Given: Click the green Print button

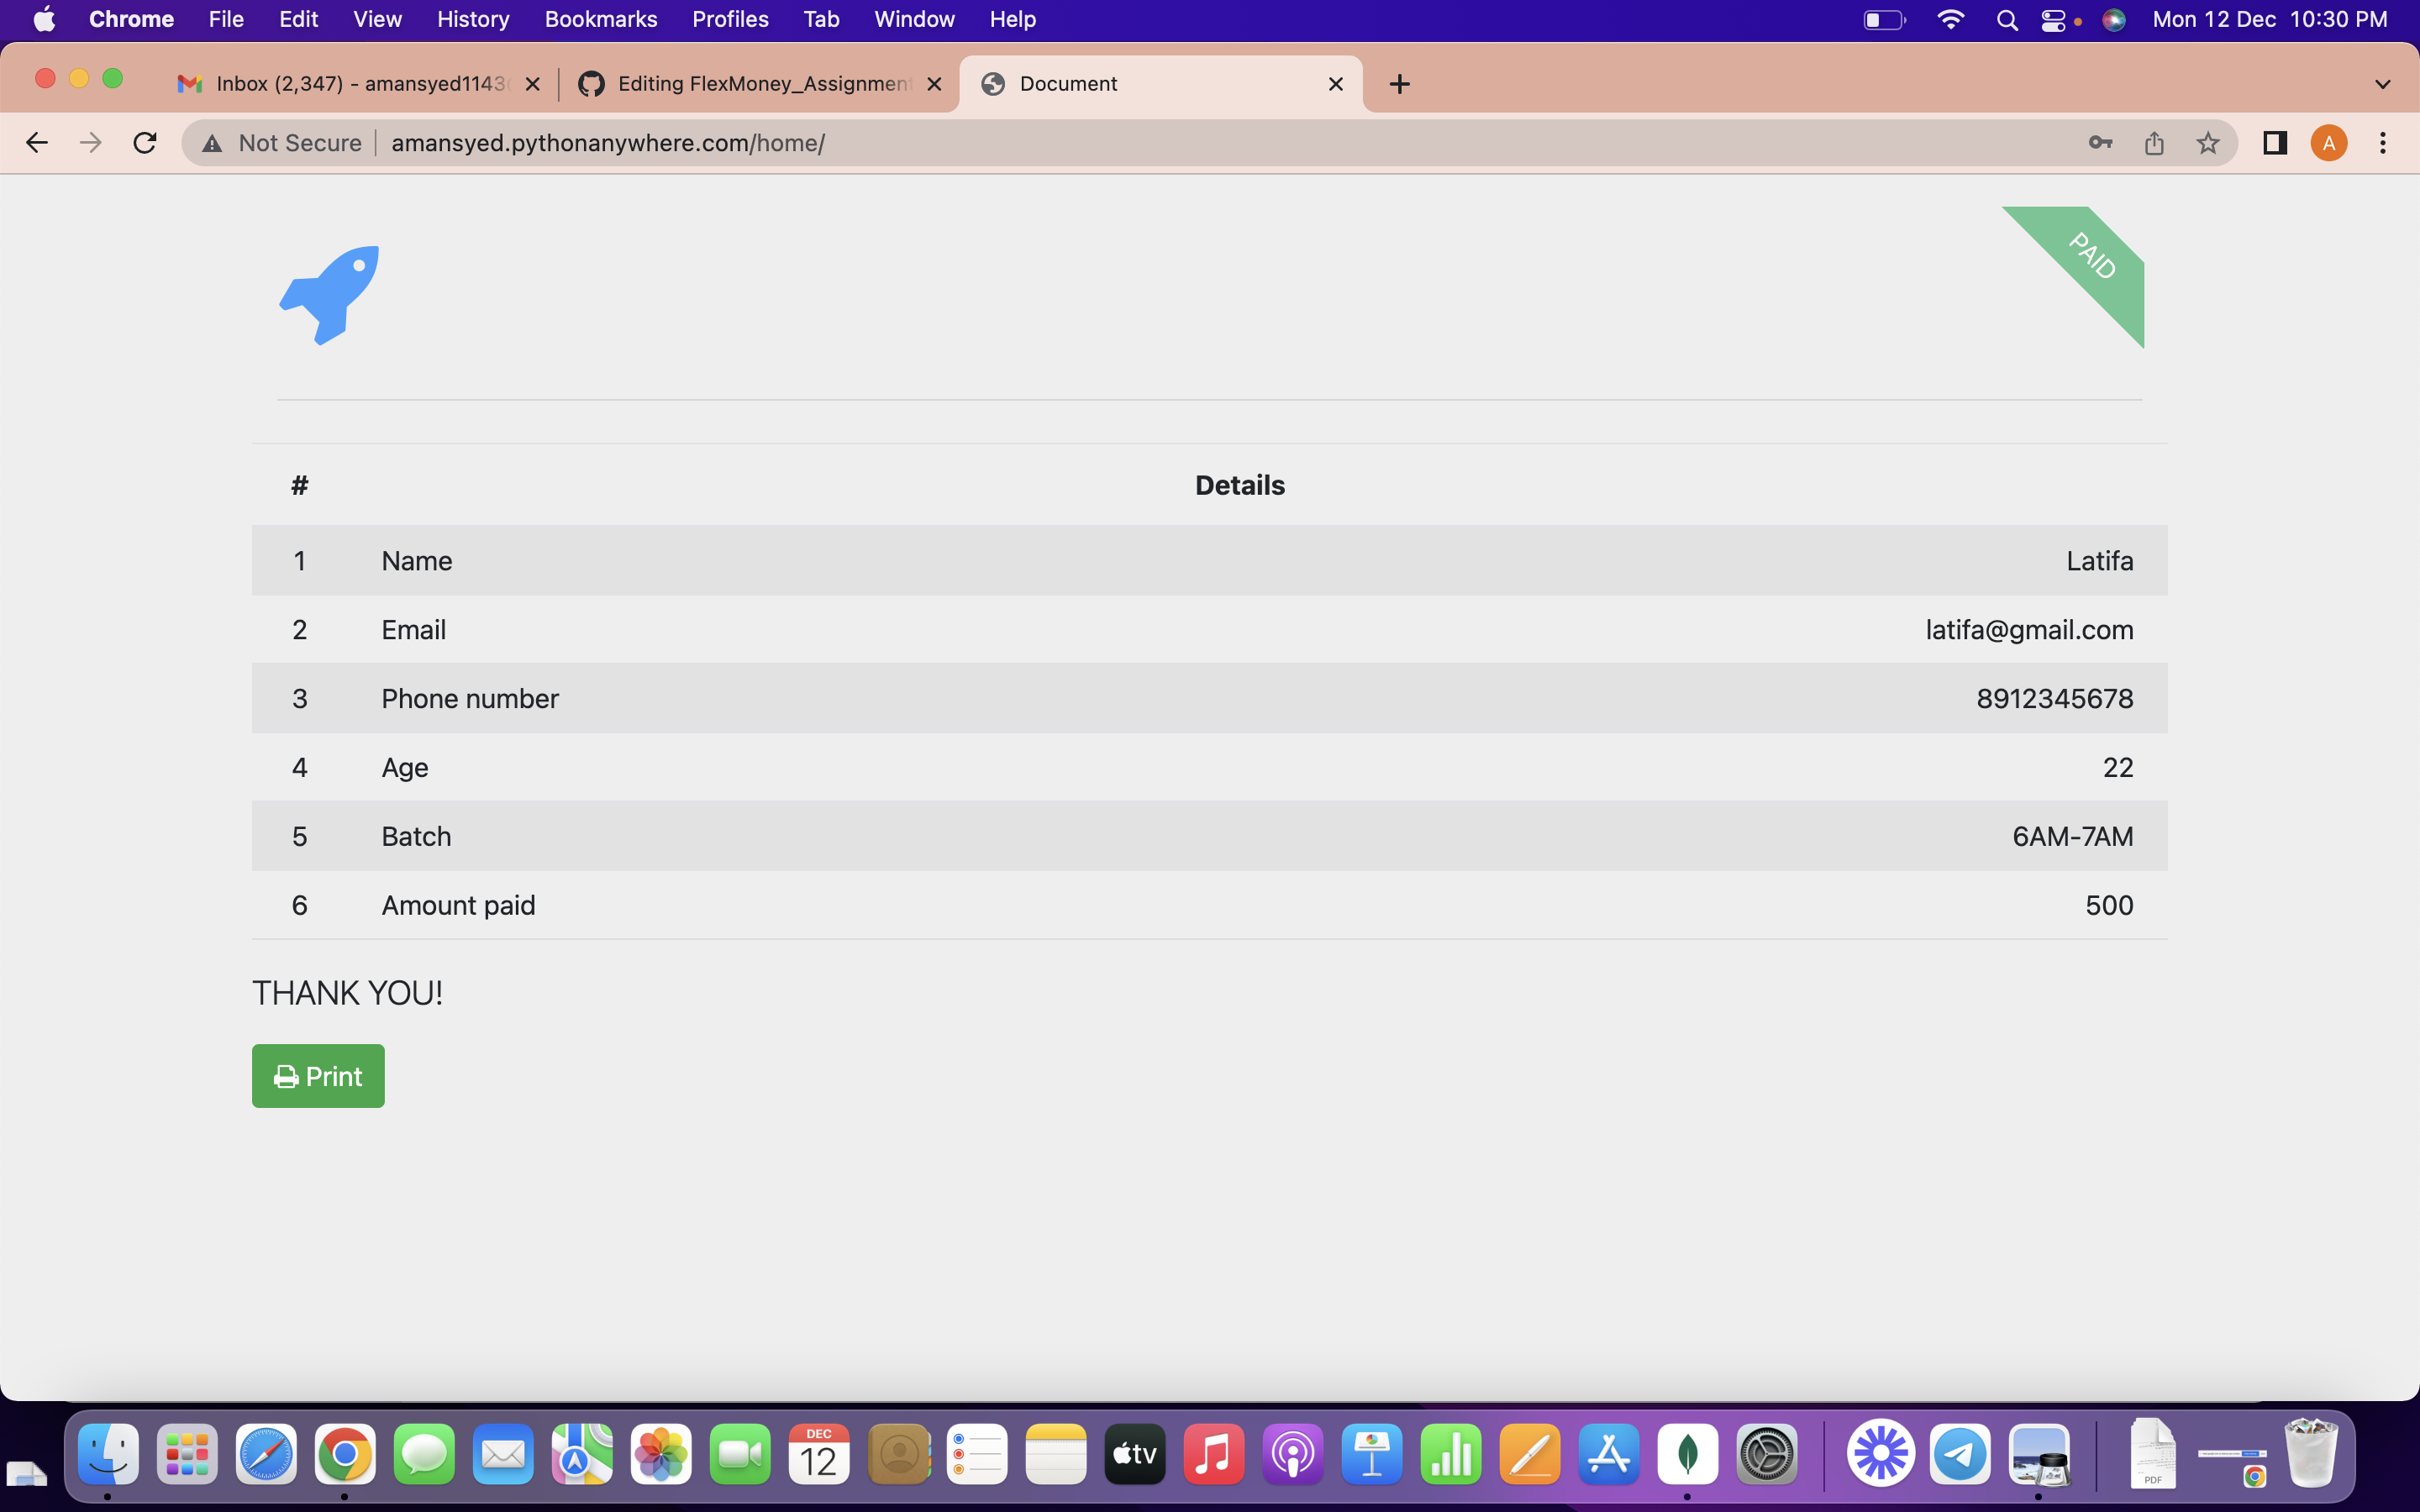Looking at the screenshot, I should 318,1075.
